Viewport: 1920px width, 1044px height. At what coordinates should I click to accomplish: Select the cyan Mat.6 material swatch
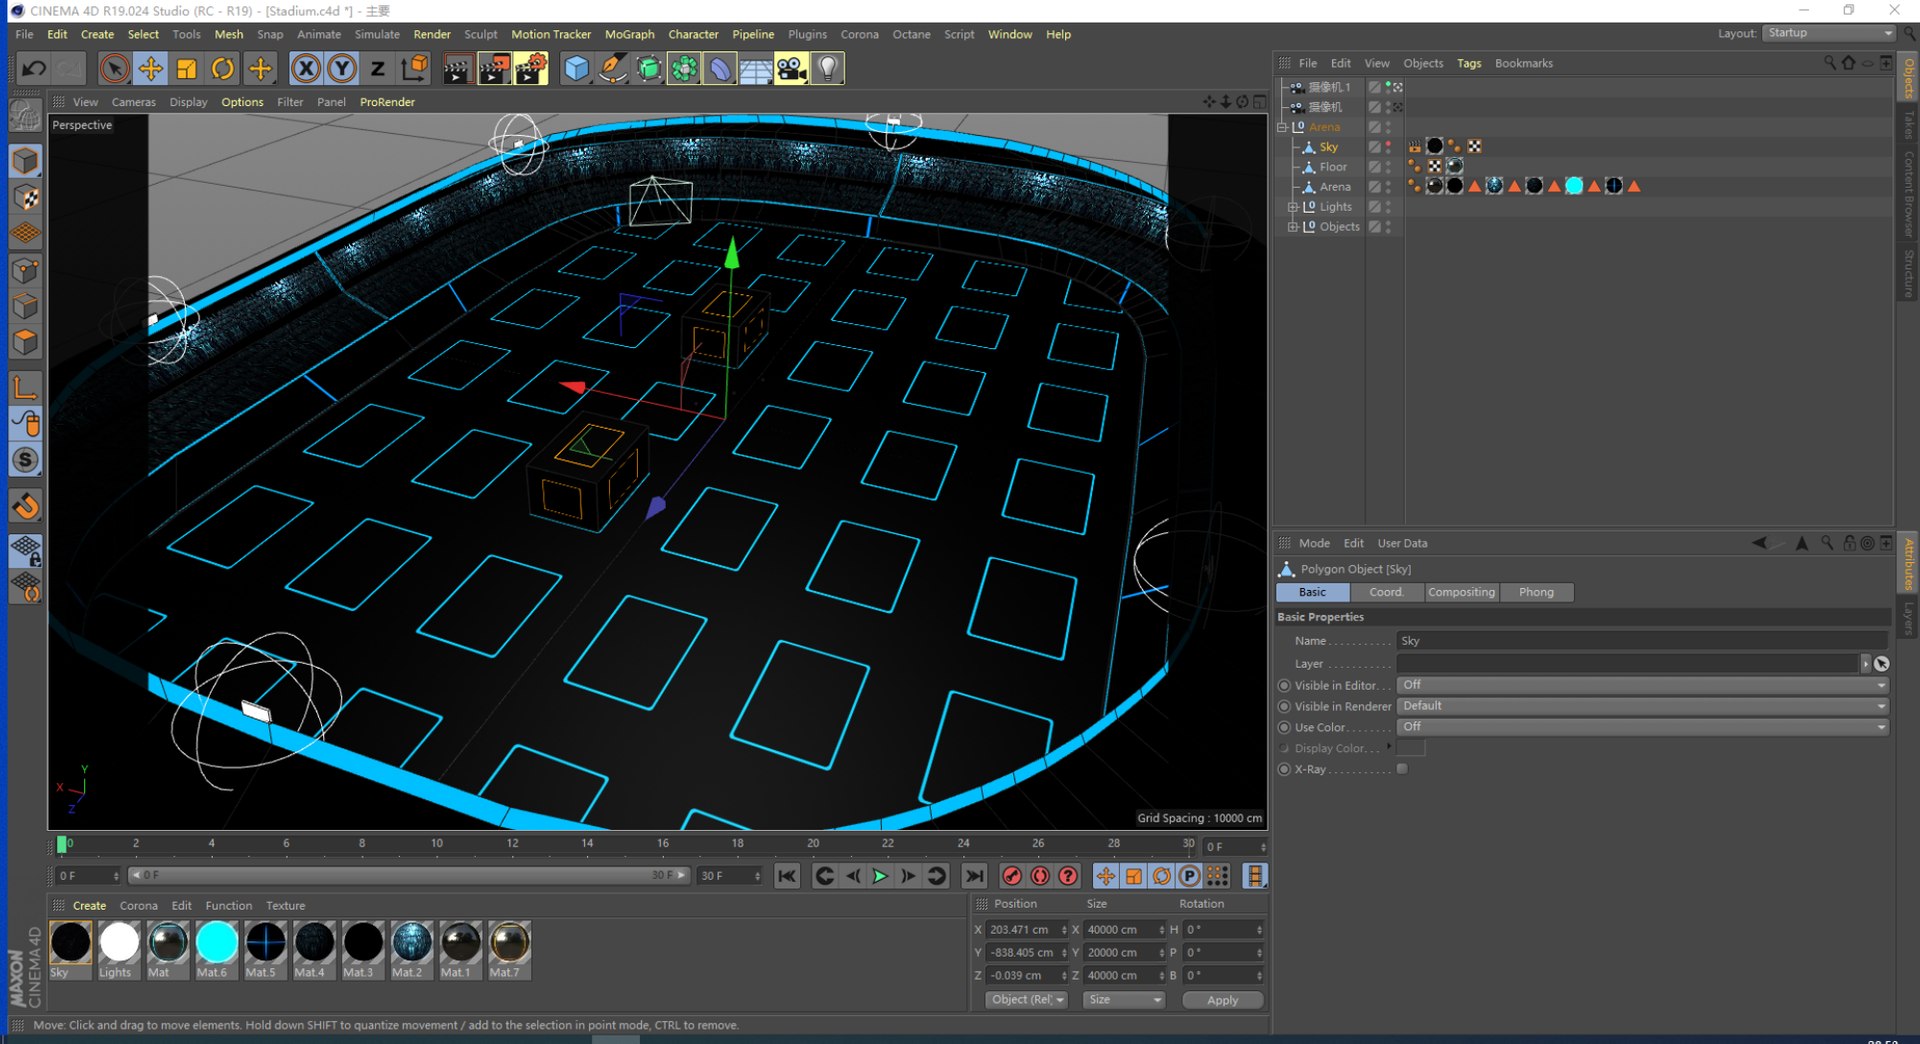[216, 942]
